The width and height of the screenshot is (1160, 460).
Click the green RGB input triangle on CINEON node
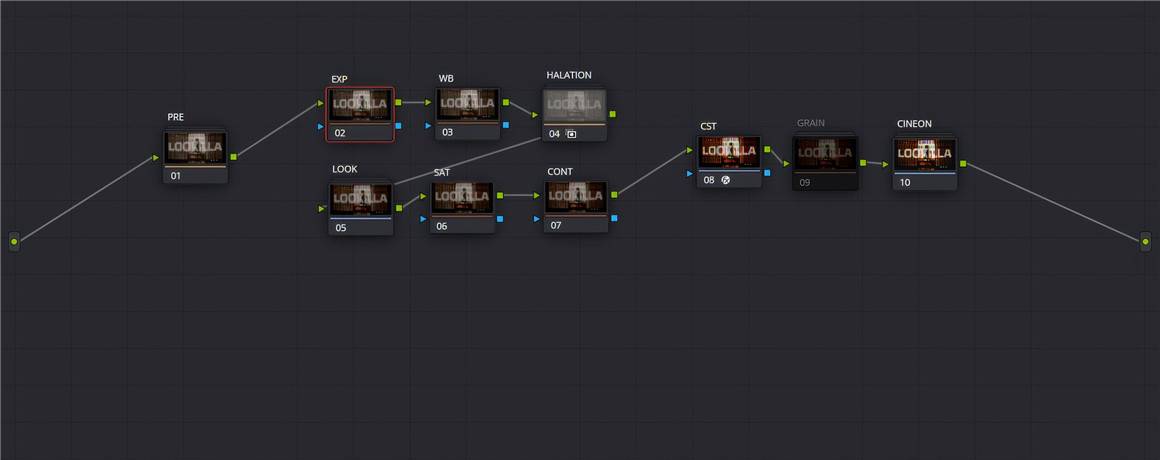click(x=886, y=164)
